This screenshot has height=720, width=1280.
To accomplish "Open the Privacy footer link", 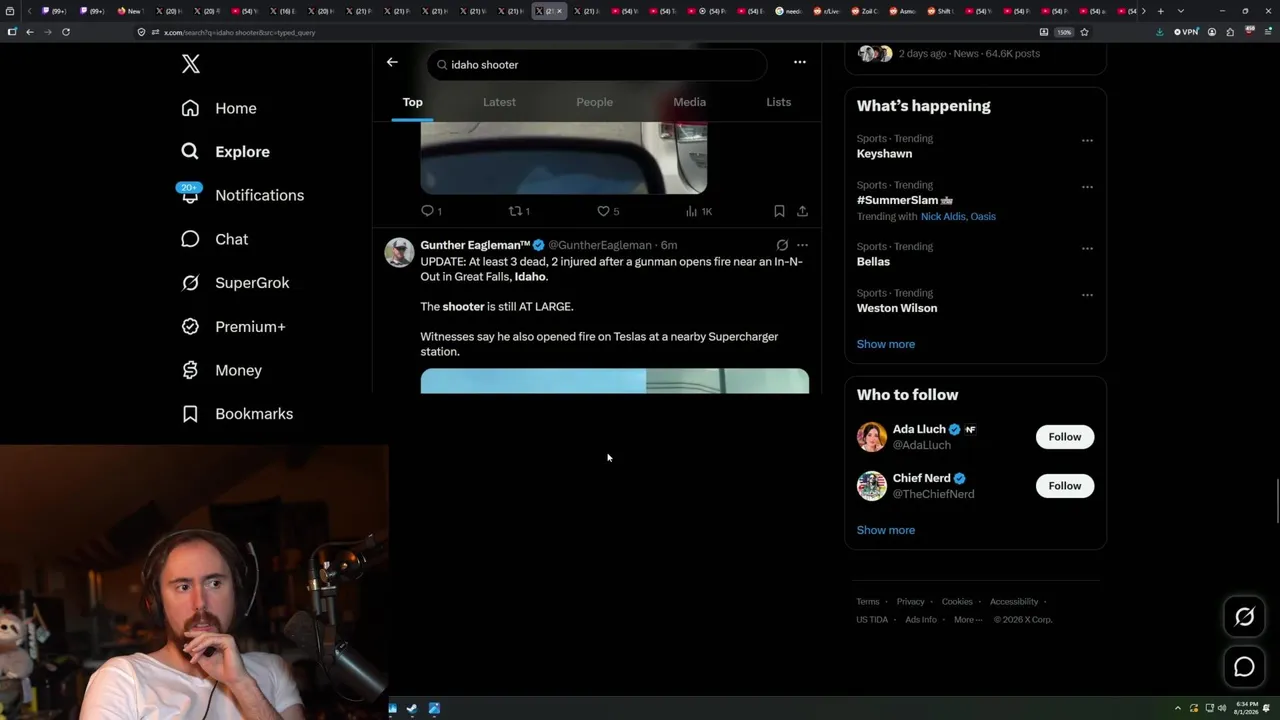I will 911,602.
